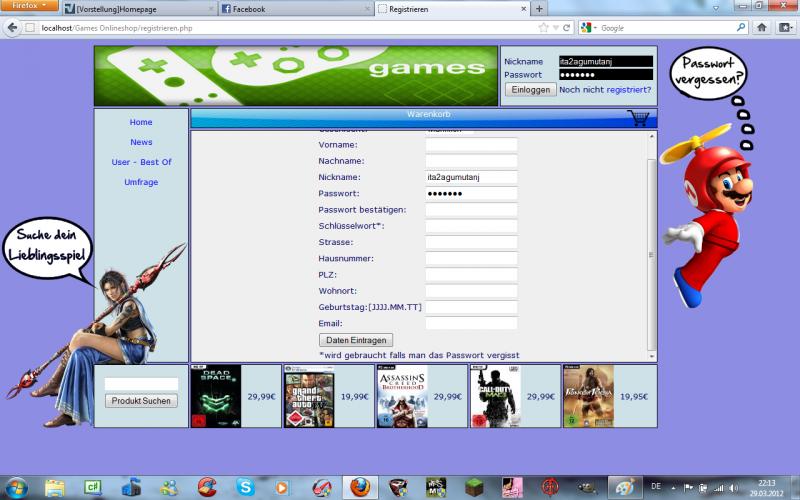Click the Windows Start button
This screenshot has width=800, height=500.
16,487
